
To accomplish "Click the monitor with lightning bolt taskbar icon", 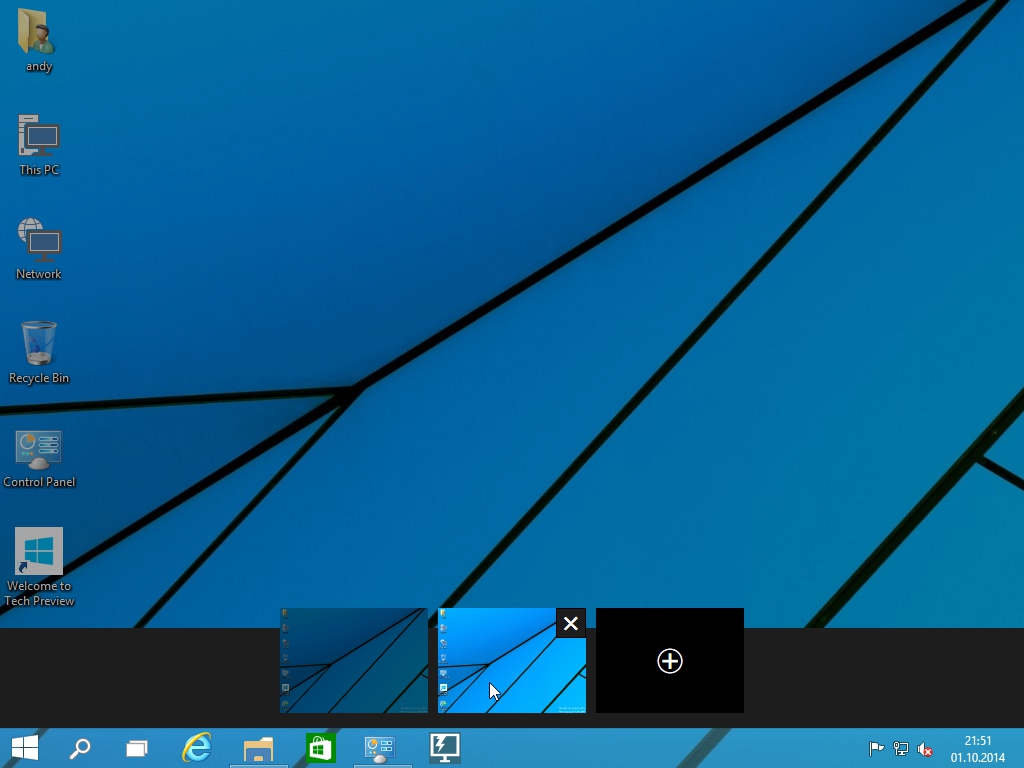I will 444,748.
